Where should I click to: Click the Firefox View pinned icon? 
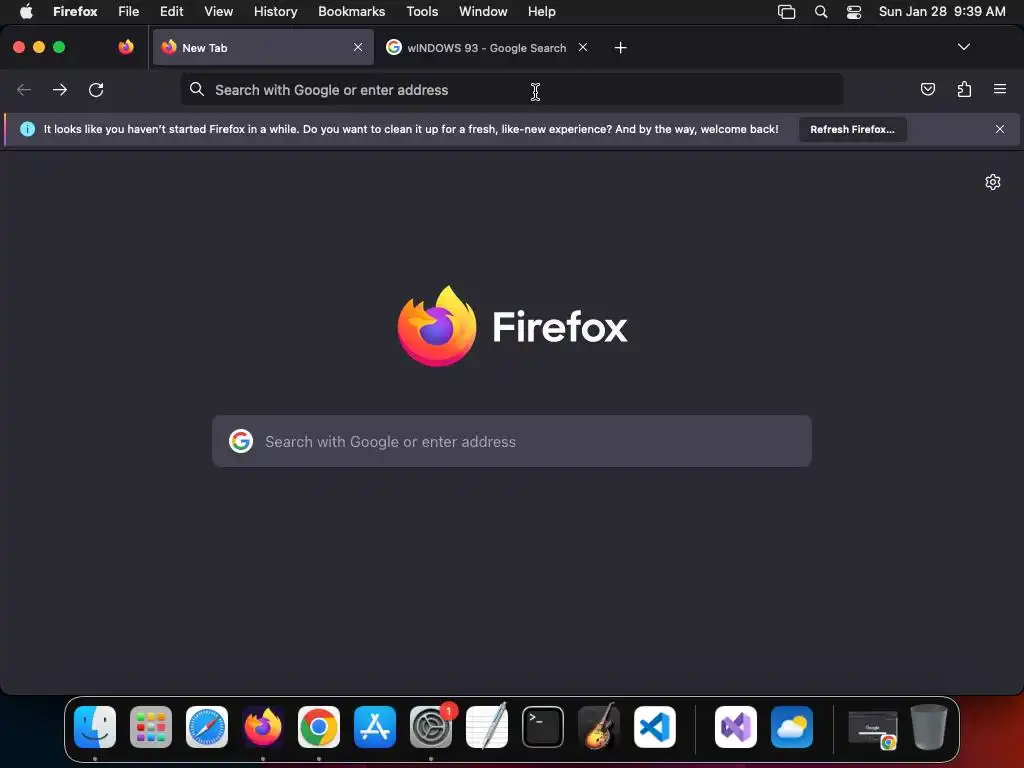coord(126,47)
